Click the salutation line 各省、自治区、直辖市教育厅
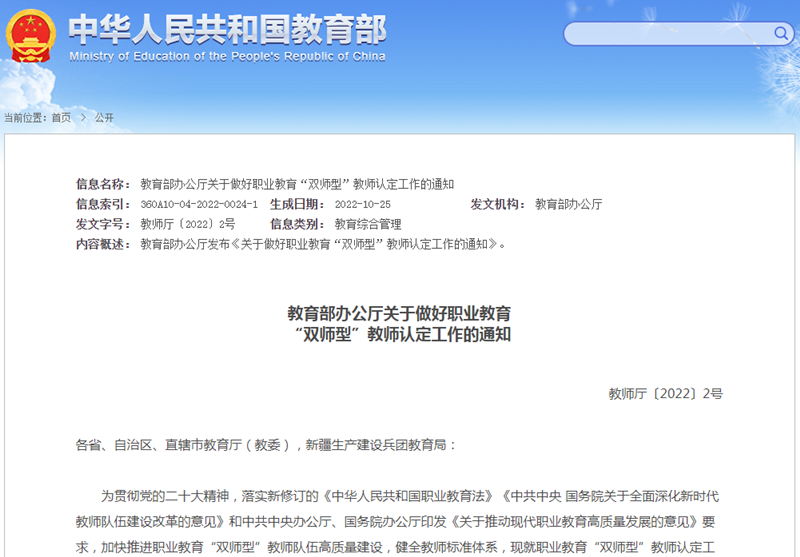The image size is (800, 557). (265, 445)
